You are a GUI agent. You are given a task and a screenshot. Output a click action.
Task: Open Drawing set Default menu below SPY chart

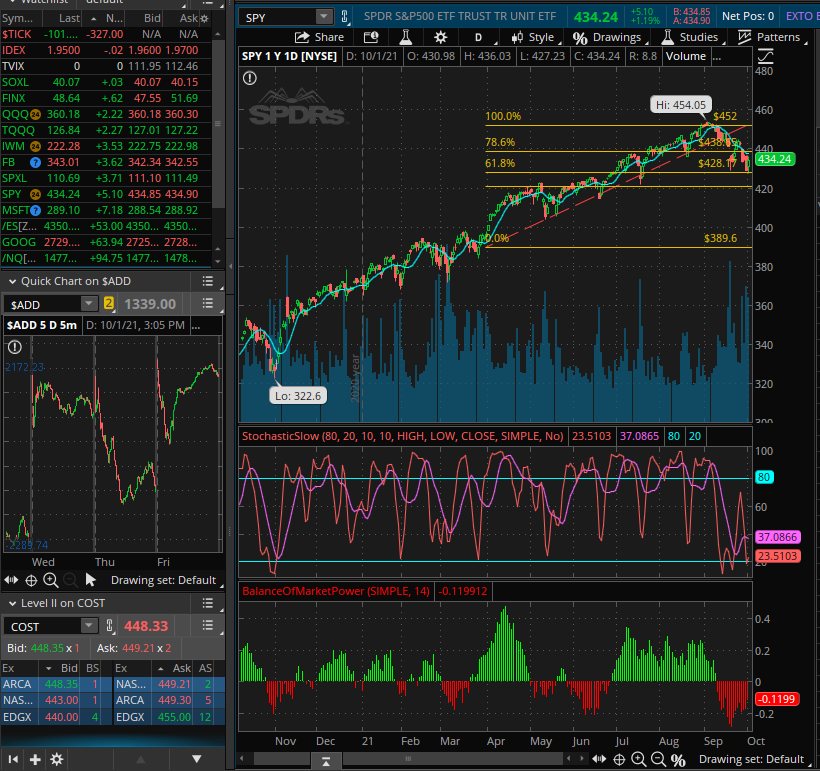(x=751, y=759)
